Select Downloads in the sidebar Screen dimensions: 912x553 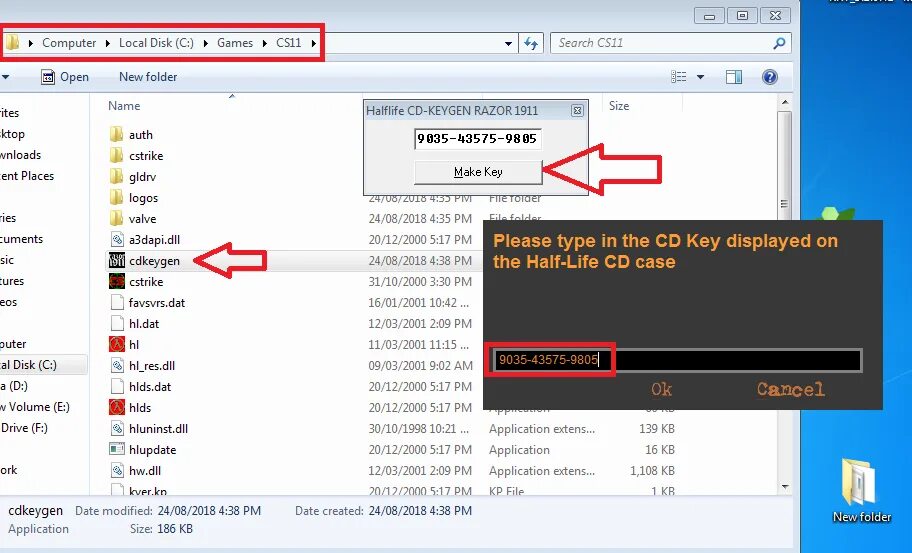(x=20, y=155)
